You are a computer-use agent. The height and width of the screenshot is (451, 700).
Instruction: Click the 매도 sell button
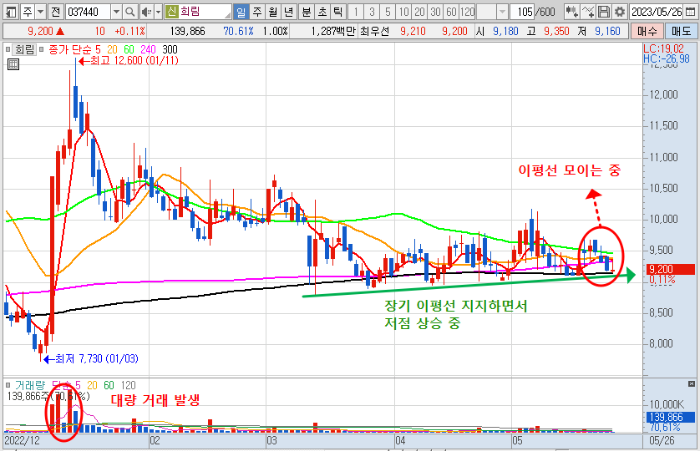click(681, 31)
